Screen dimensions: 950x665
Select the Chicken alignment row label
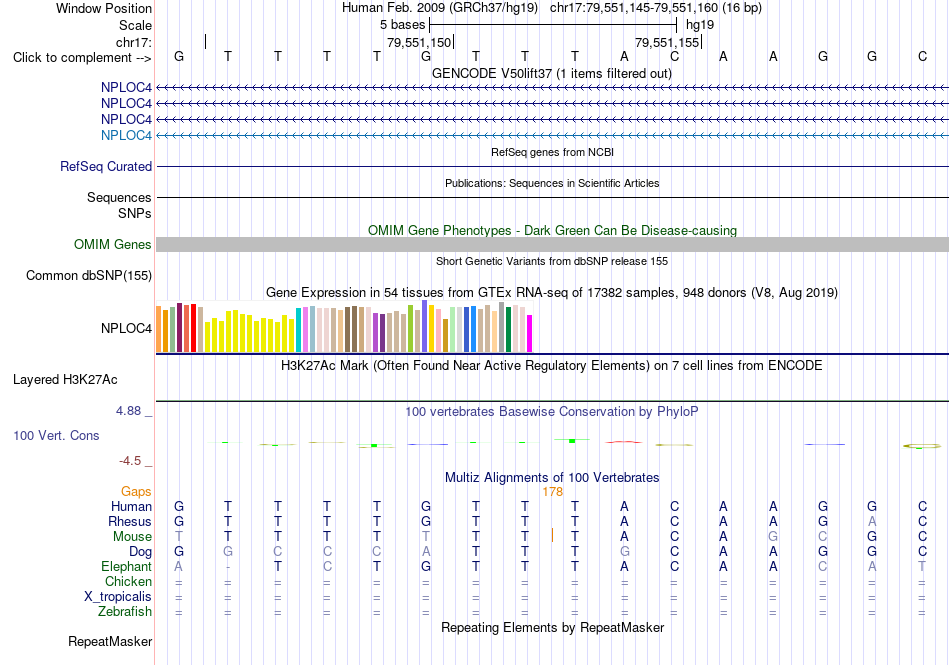pos(128,581)
